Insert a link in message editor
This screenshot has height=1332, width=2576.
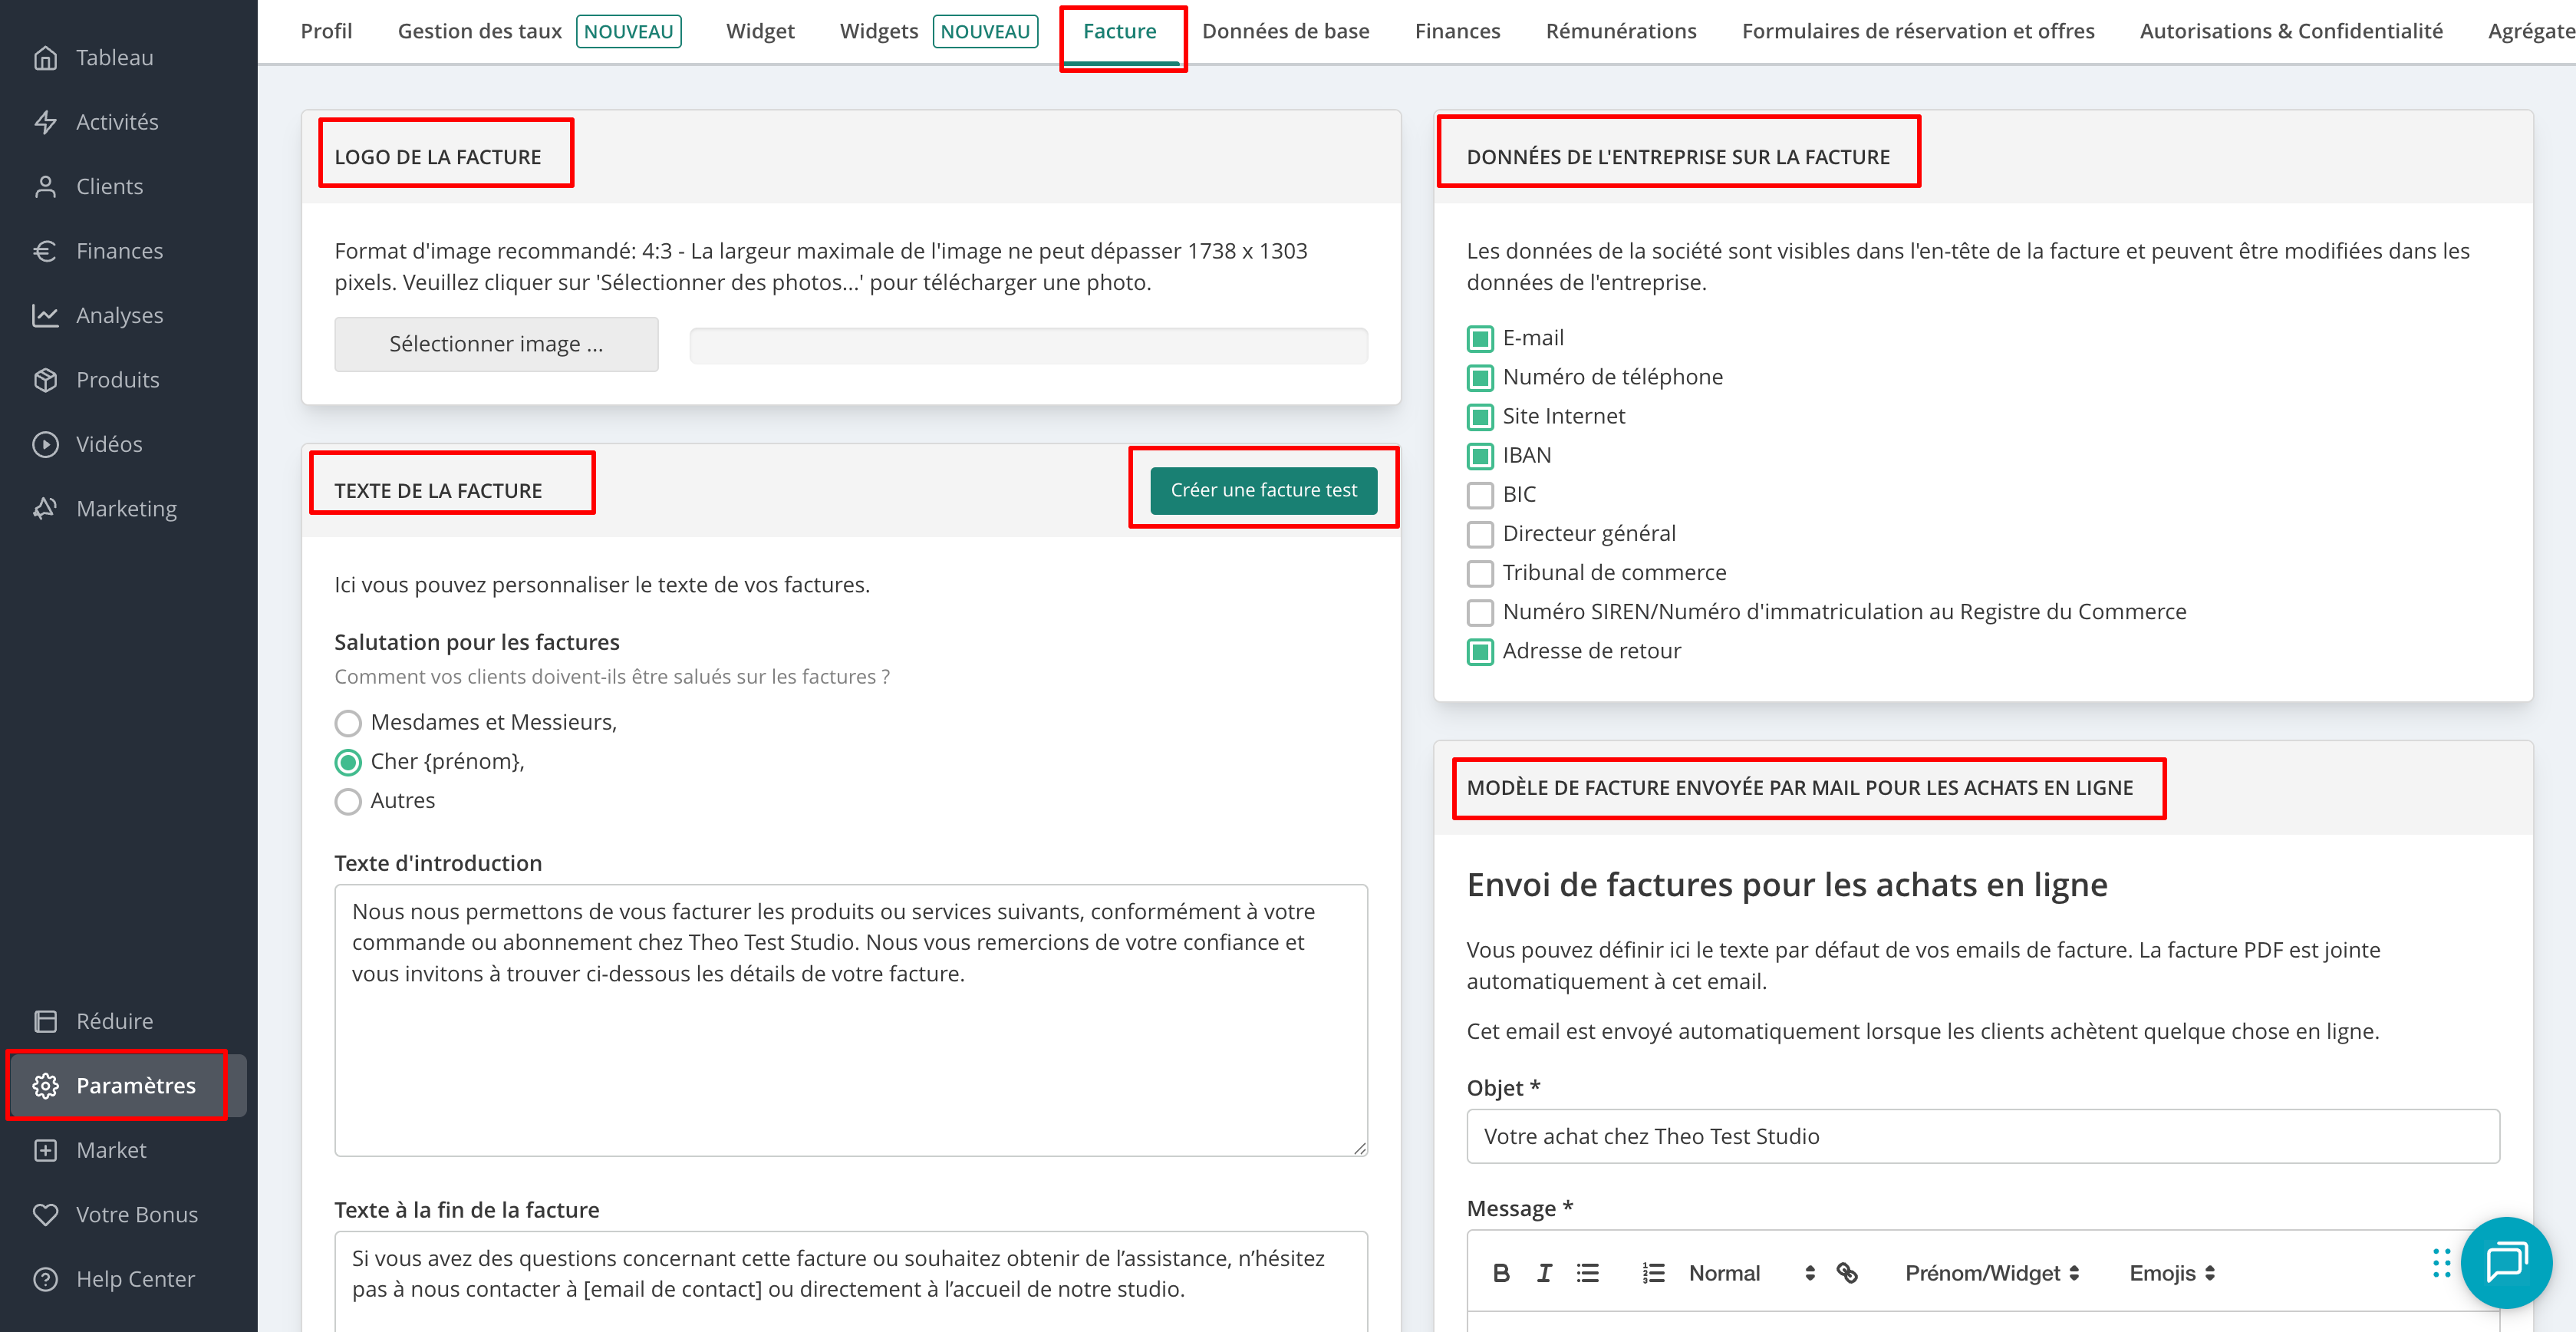1847,1273
